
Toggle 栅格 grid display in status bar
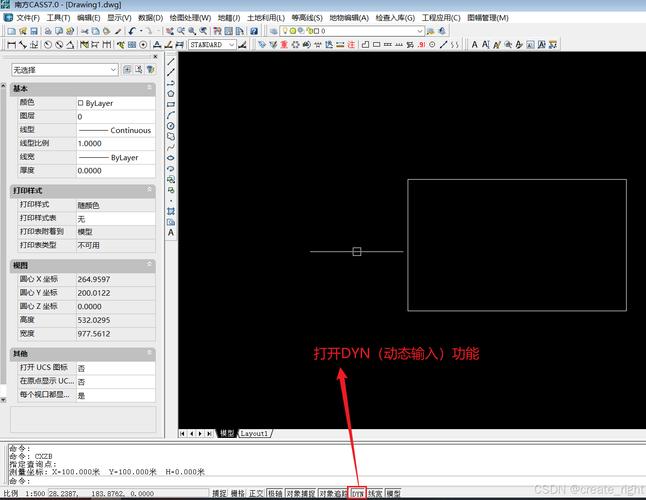(x=238, y=493)
